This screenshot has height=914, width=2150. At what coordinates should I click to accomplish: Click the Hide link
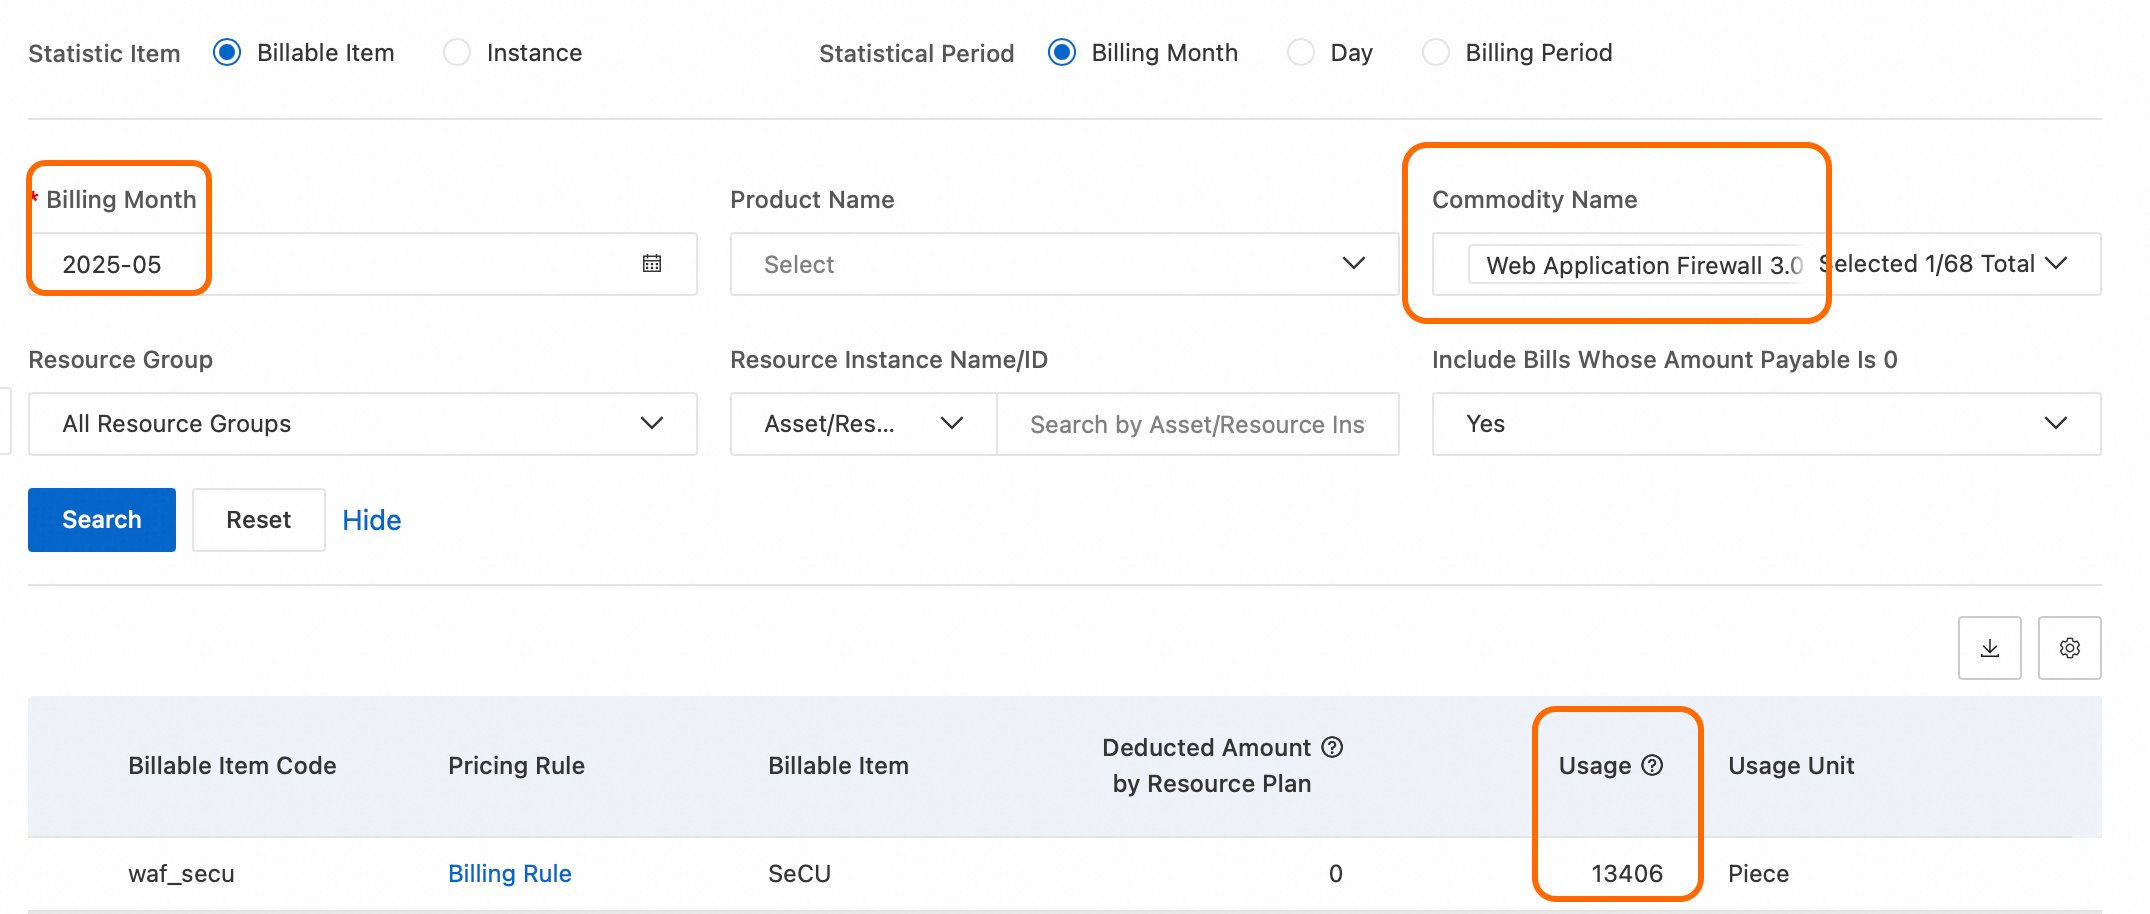pyautogui.click(x=371, y=520)
